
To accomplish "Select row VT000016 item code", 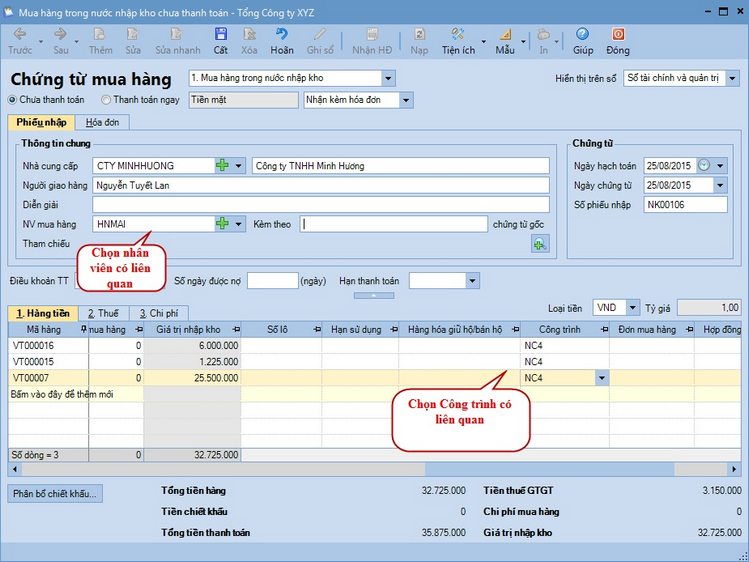I will coord(33,345).
